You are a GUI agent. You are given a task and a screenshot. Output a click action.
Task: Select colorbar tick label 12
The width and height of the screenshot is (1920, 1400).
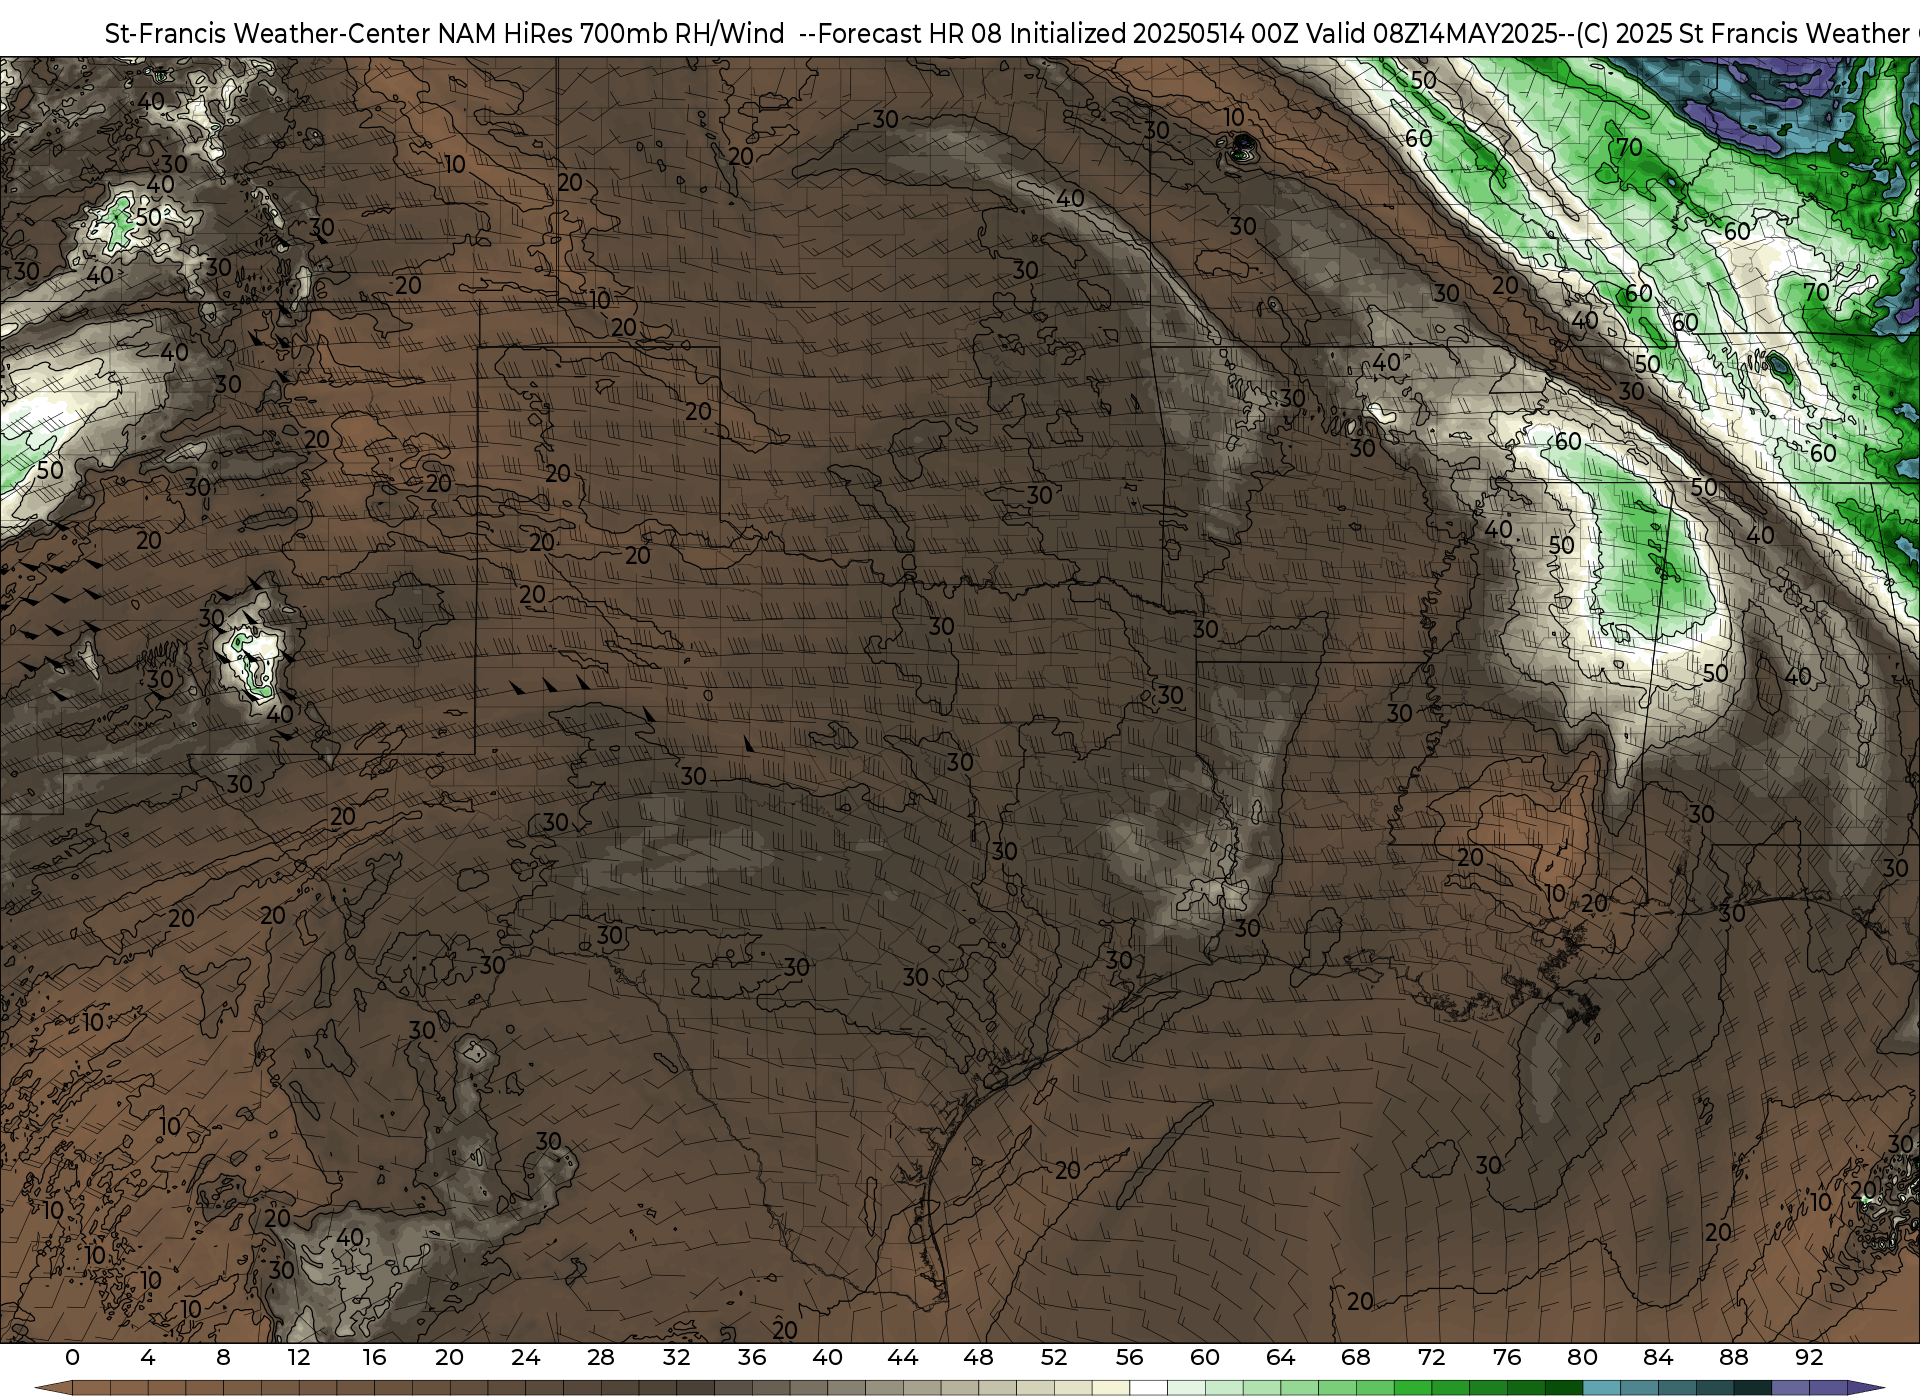tap(299, 1357)
